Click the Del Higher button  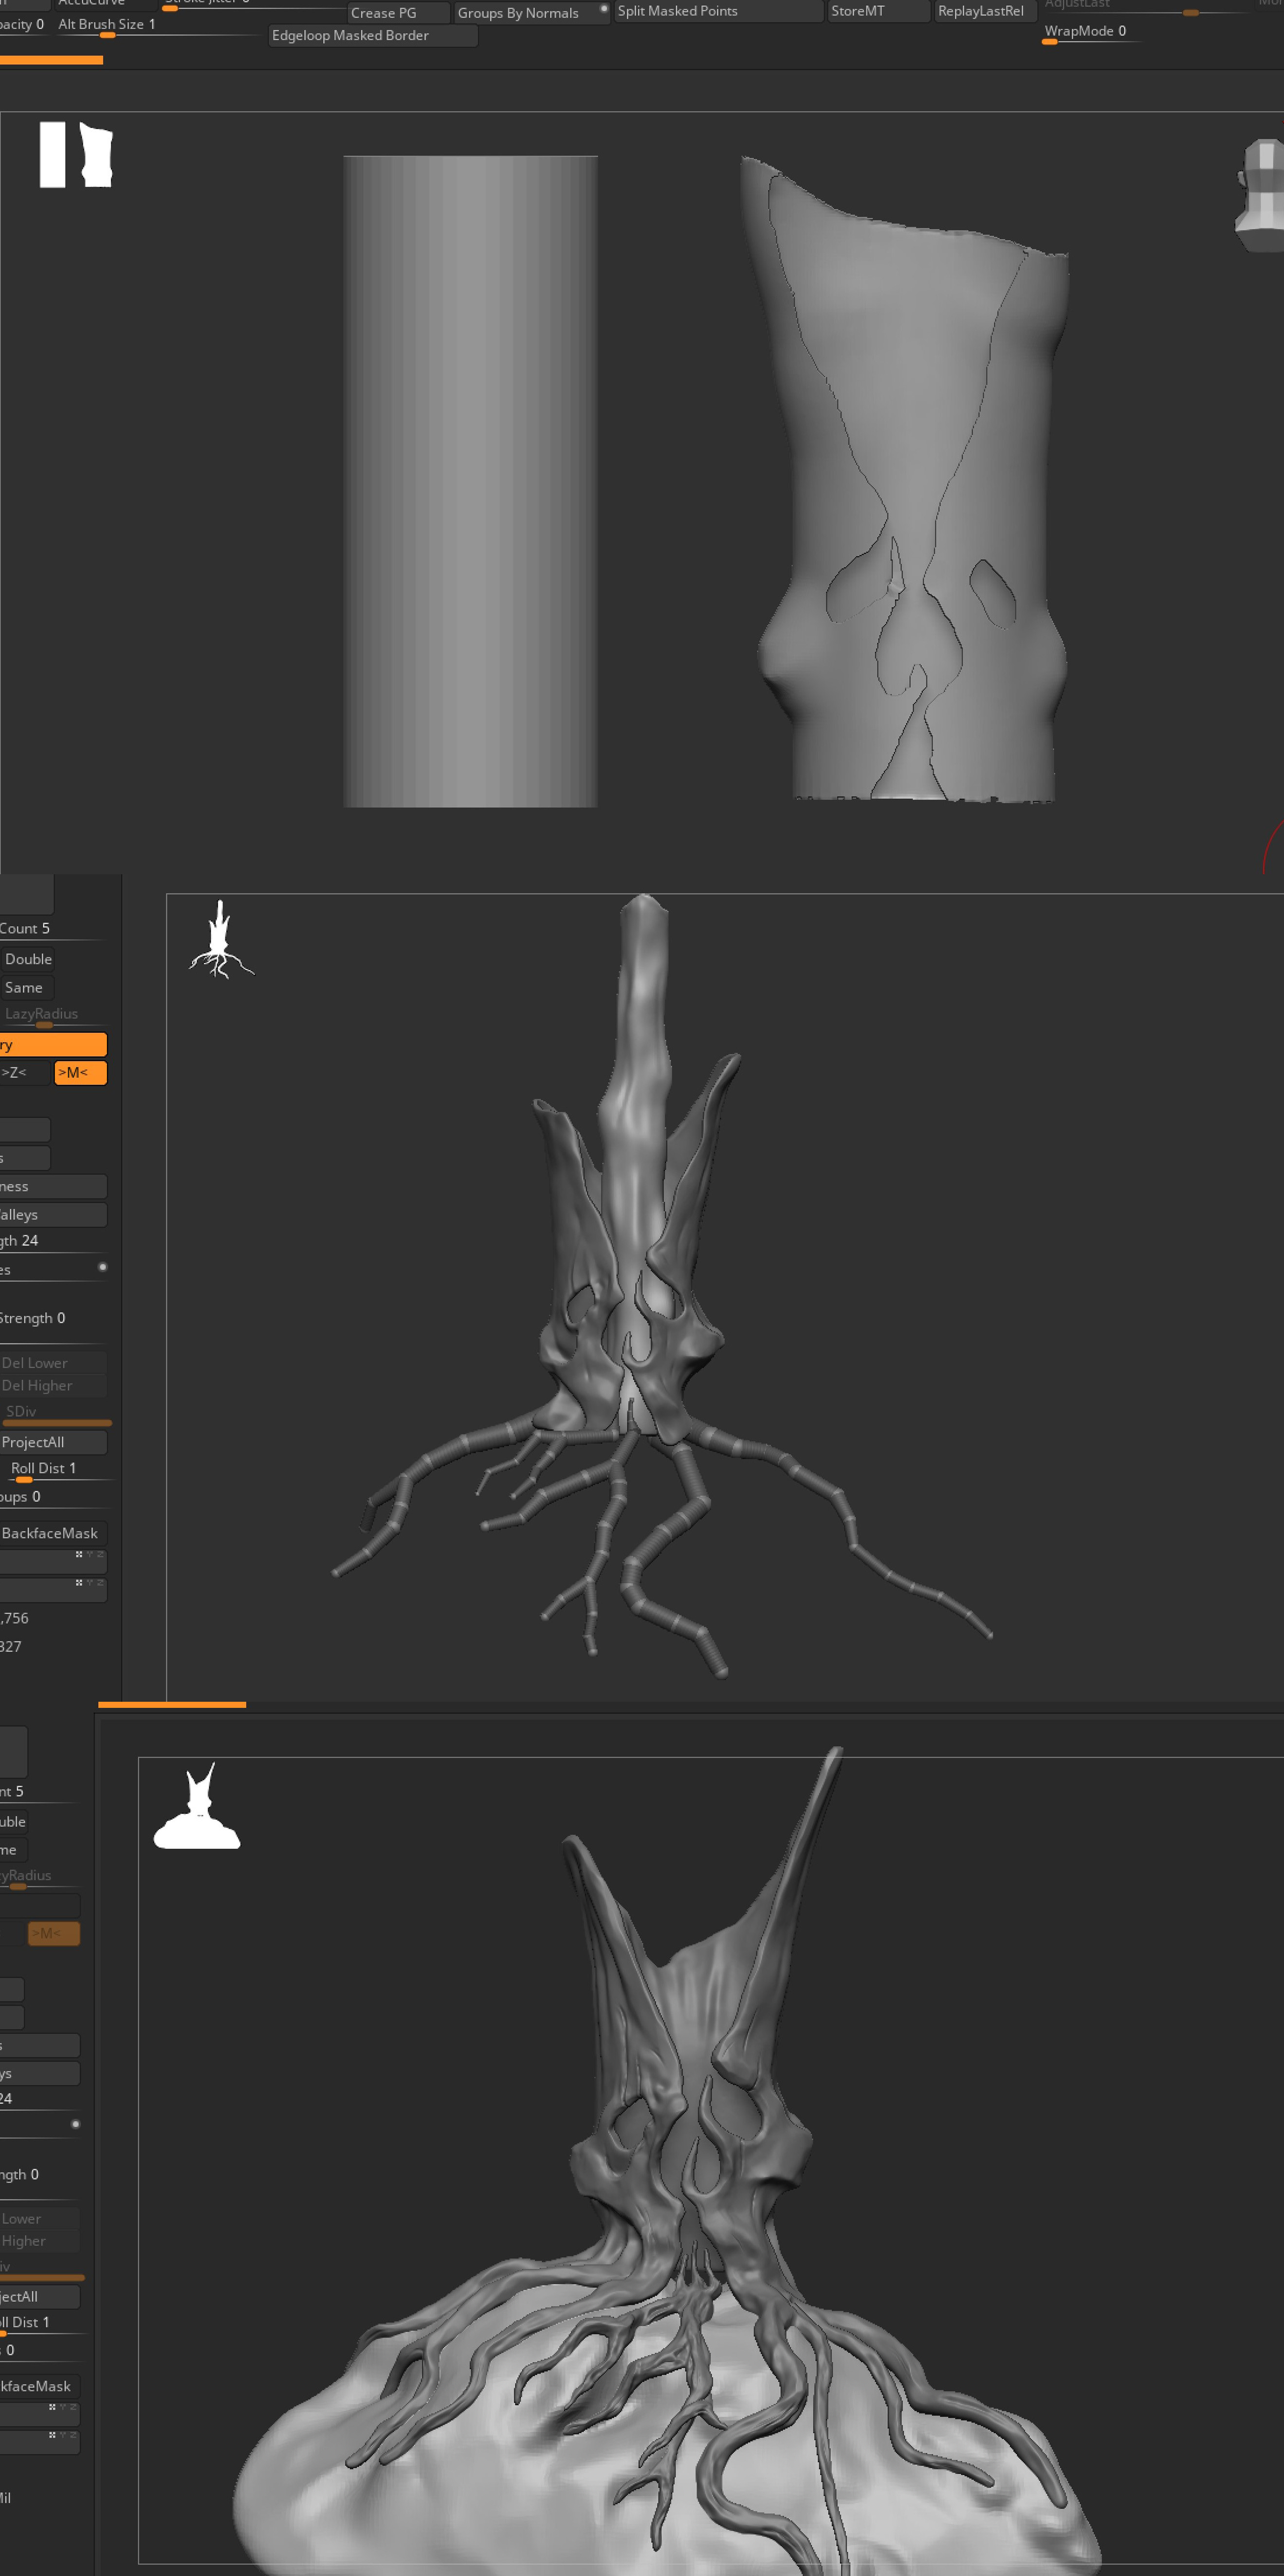tap(53, 1385)
